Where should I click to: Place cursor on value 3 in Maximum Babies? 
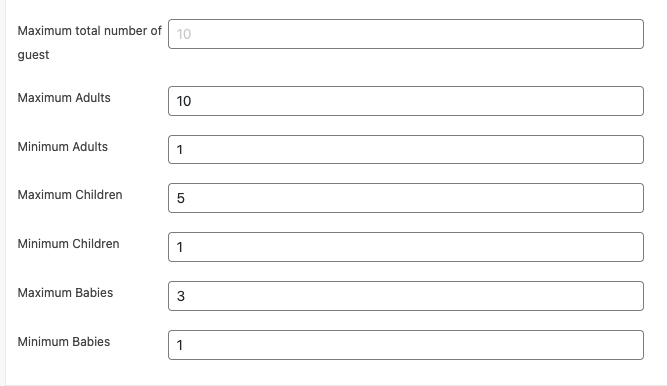(x=181, y=296)
